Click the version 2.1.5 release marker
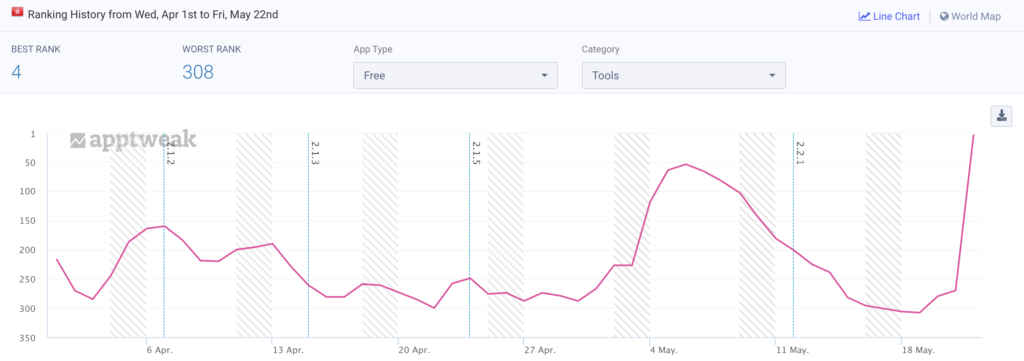 [x=475, y=152]
